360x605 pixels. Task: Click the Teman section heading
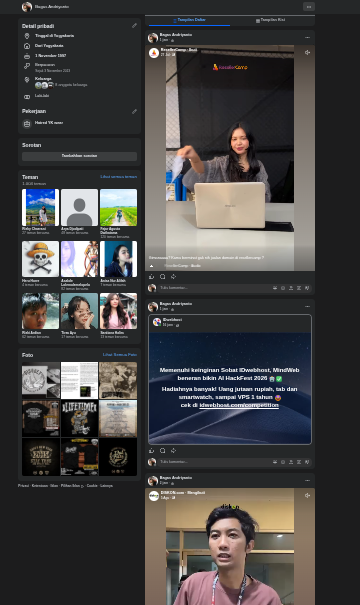point(30,177)
